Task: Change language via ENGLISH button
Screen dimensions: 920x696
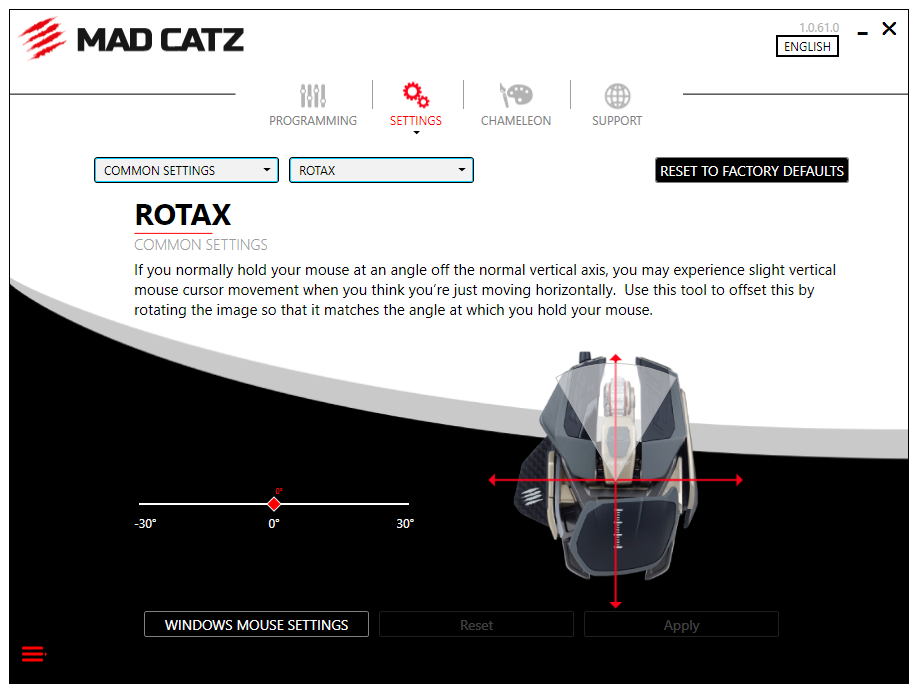Action: tap(807, 46)
